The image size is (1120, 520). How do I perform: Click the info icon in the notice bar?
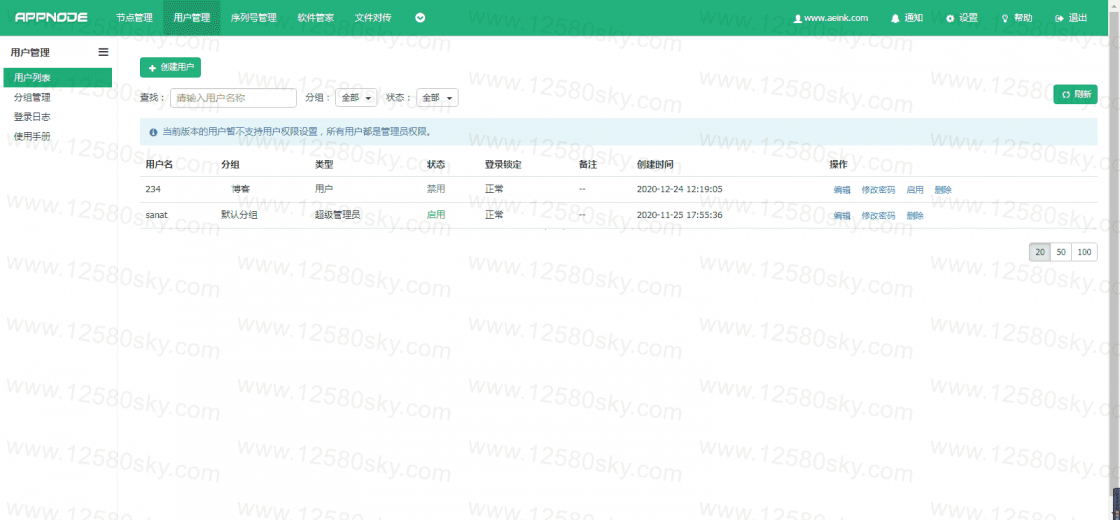[153, 132]
